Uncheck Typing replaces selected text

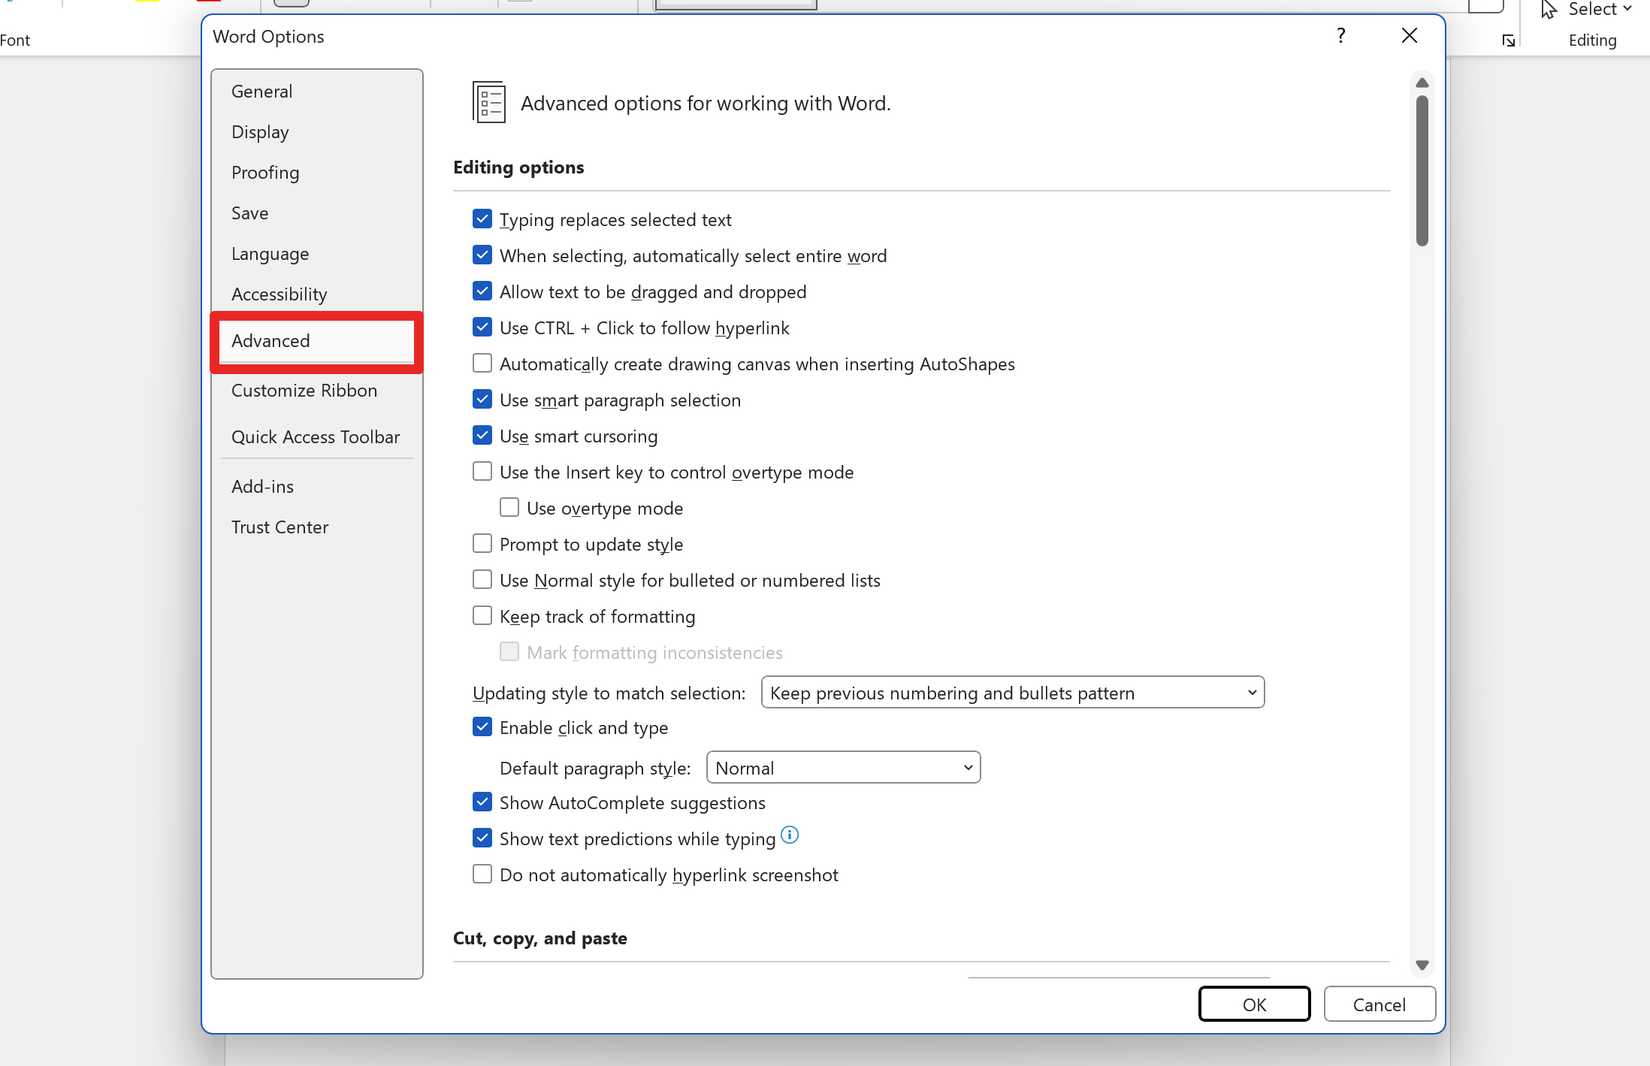pyautogui.click(x=482, y=218)
